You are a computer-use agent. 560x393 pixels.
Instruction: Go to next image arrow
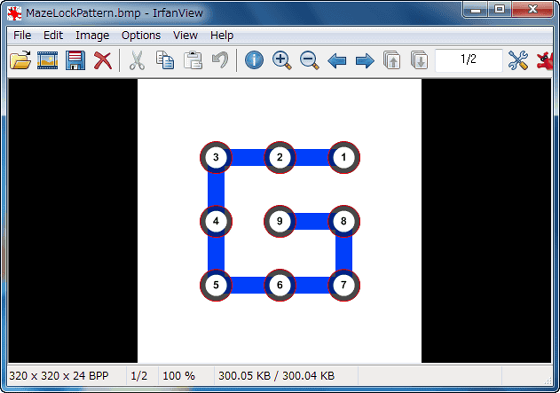(x=365, y=61)
